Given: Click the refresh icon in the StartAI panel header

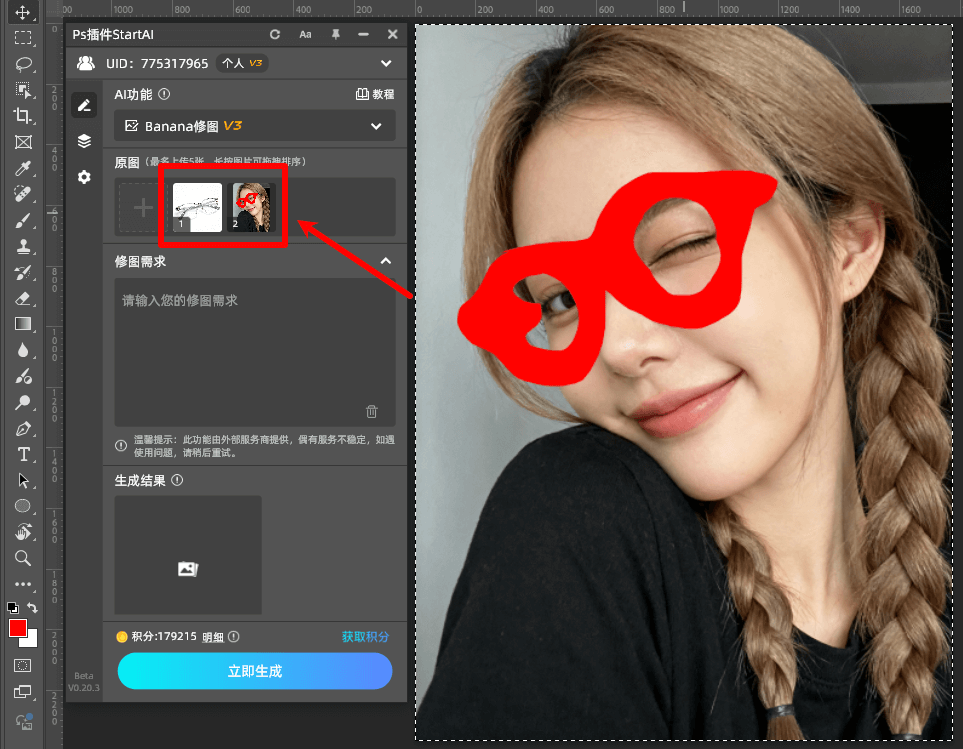Looking at the screenshot, I should tap(275, 33).
